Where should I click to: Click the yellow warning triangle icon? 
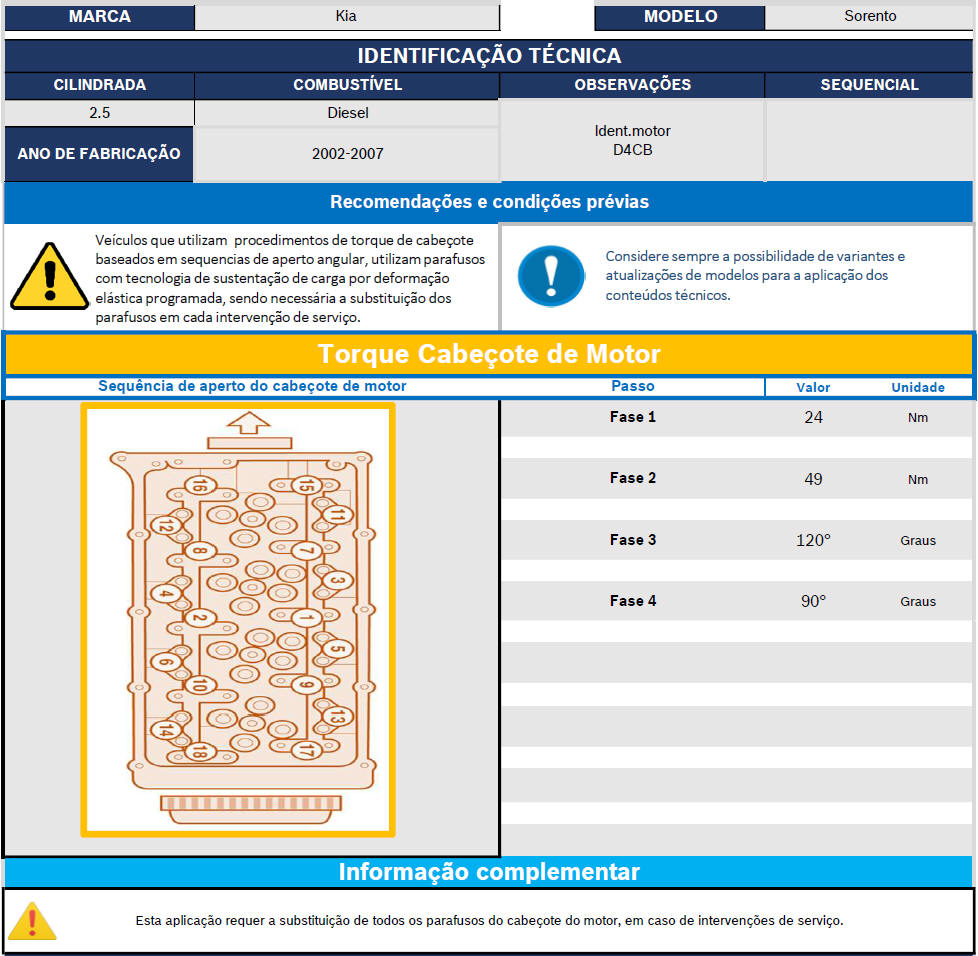(x=49, y=277)
